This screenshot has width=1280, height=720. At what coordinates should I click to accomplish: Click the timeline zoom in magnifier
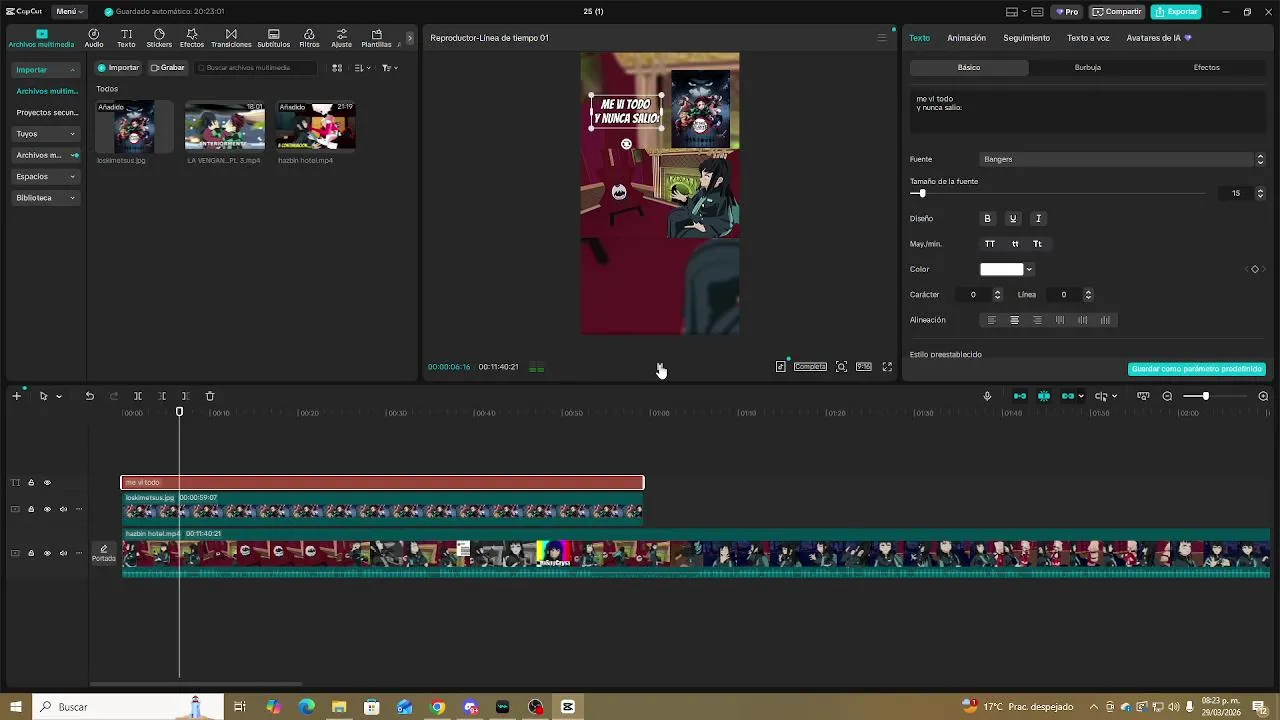tap(1263, 396)
